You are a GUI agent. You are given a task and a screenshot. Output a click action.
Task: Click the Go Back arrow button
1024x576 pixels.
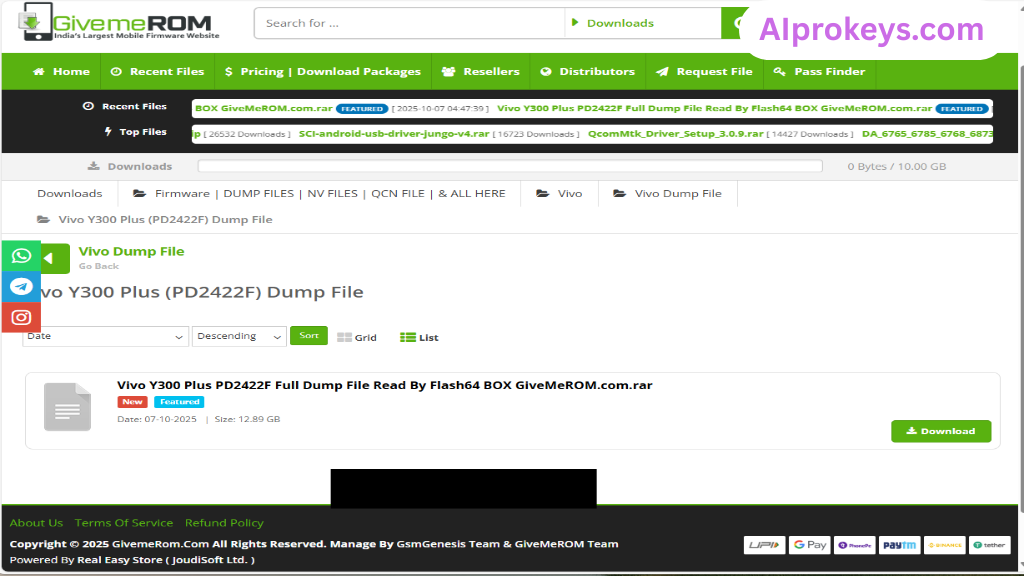55,259
